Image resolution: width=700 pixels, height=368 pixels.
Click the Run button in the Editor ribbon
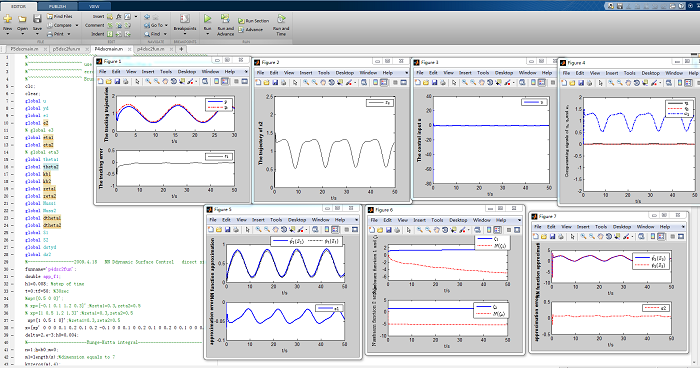point(208,23)
